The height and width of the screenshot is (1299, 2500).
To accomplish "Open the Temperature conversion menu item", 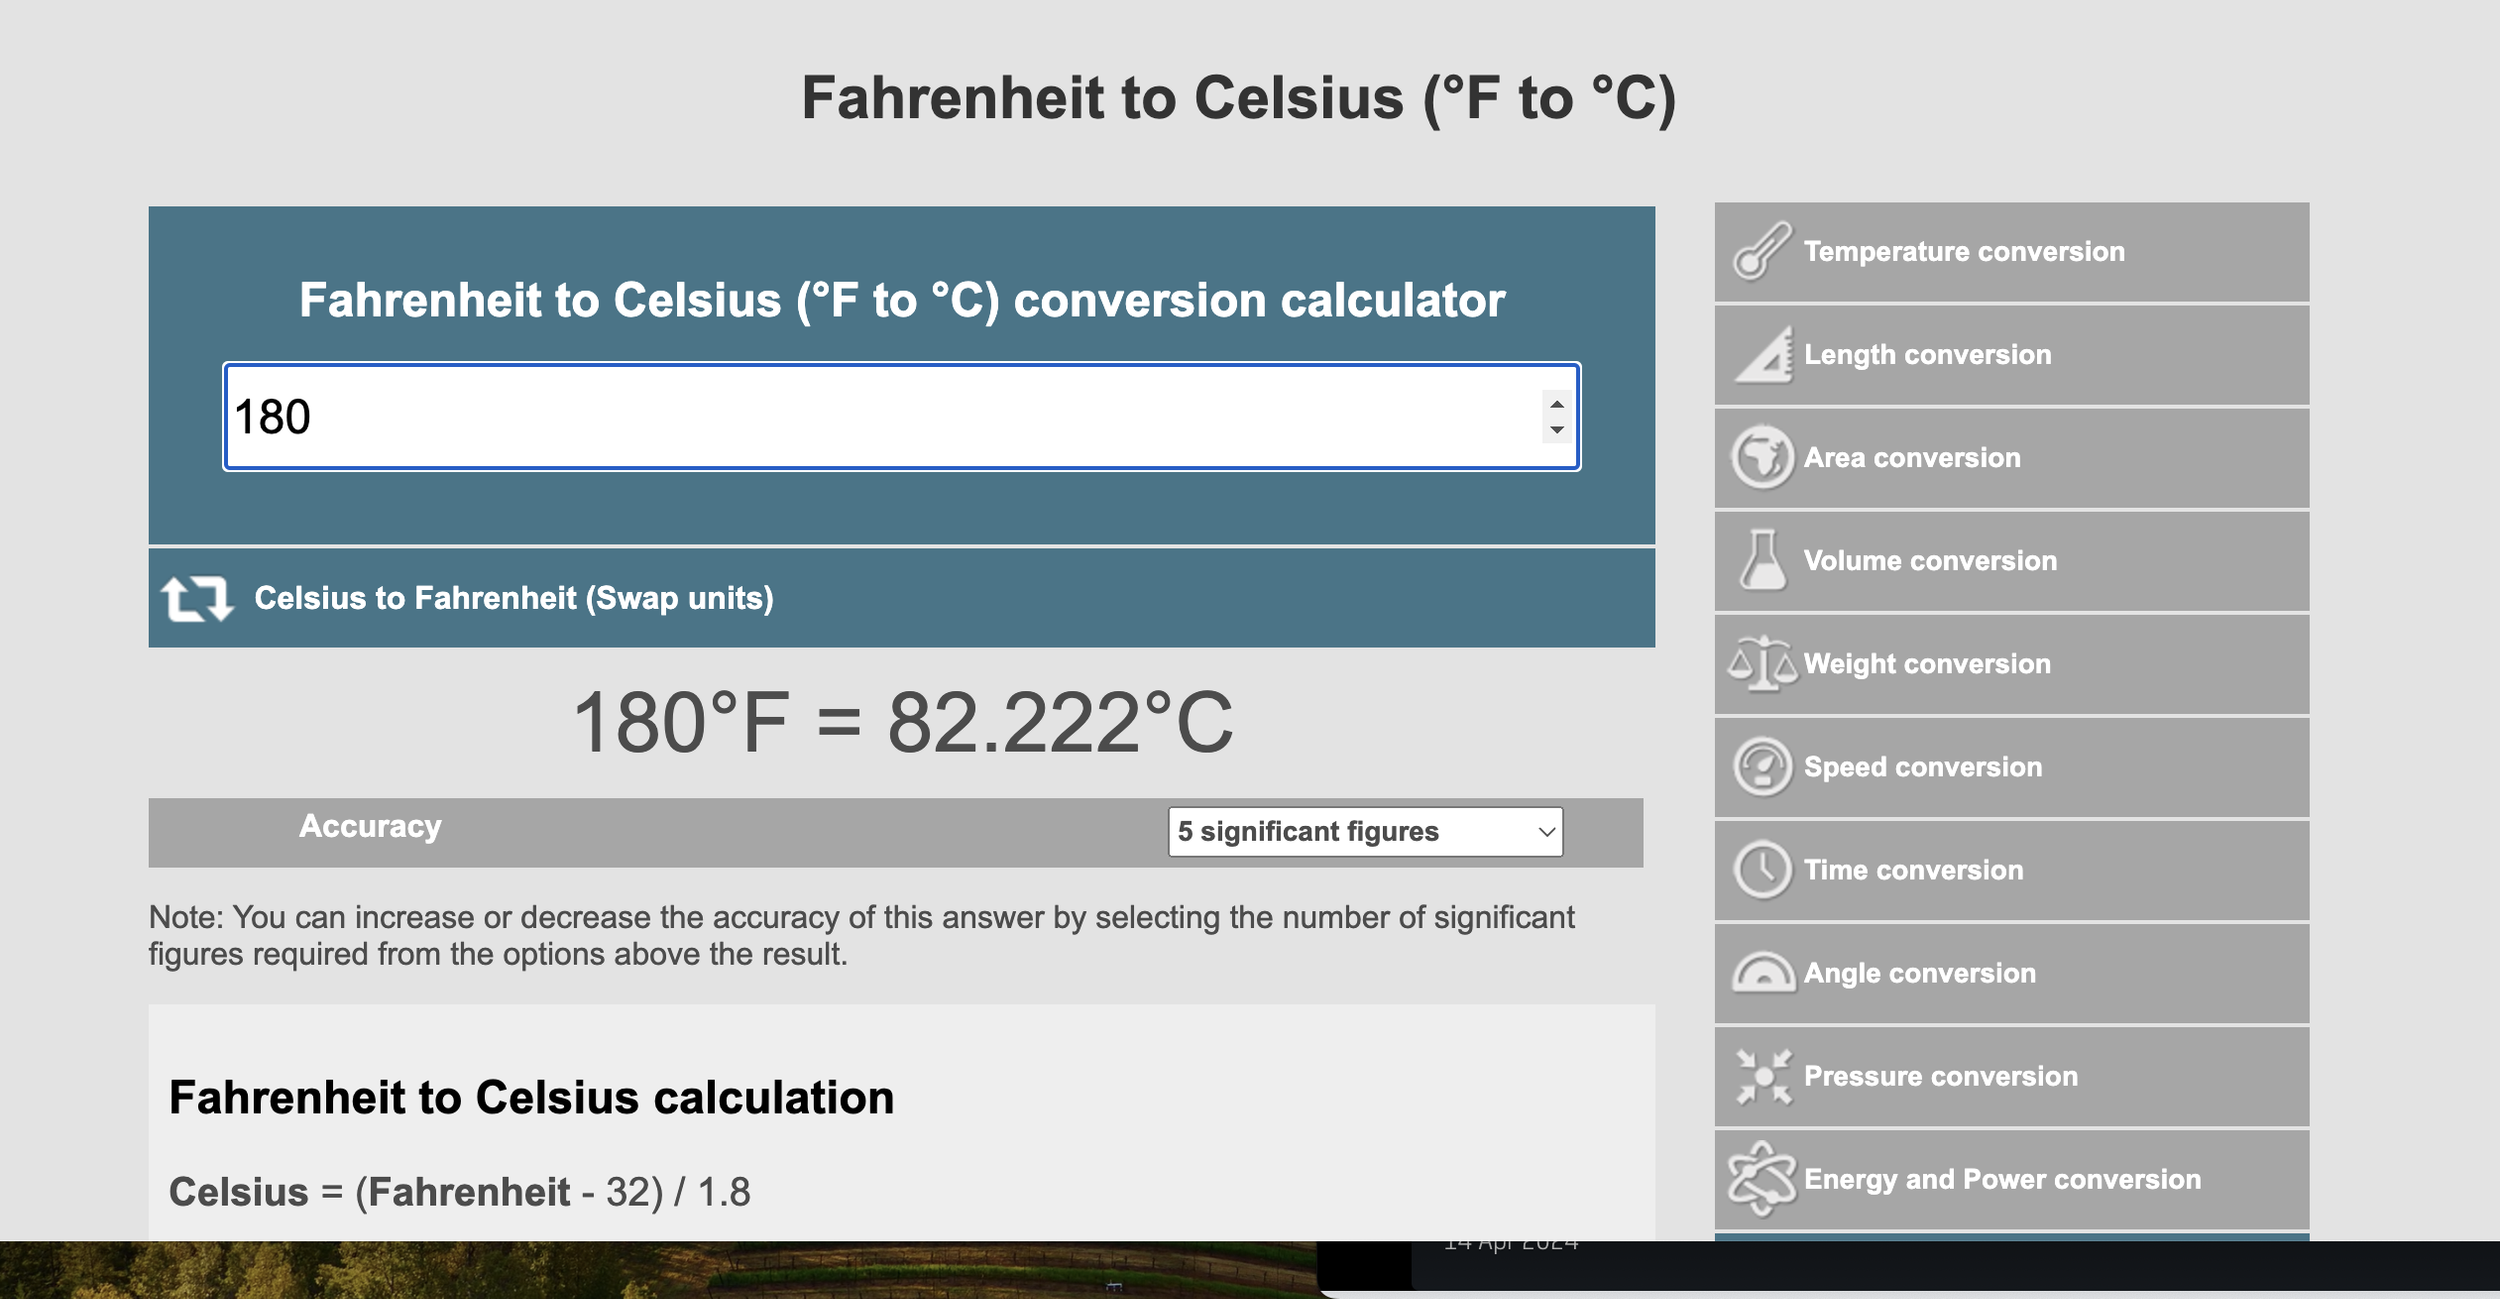I will 2011,252.
